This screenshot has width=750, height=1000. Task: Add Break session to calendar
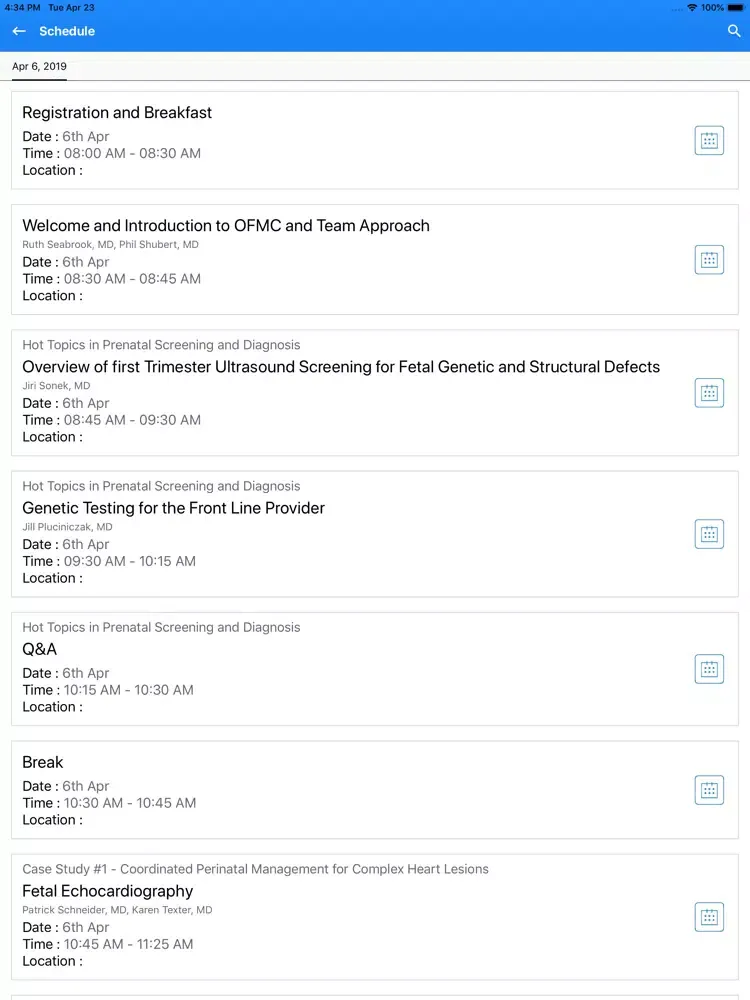click(x=709, y=790)
